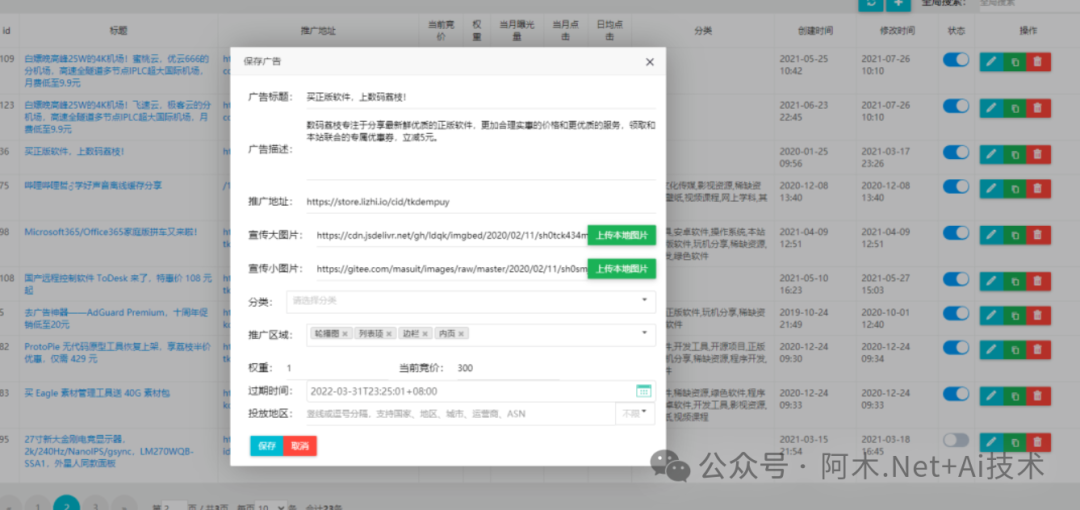Viewport: 1080px width, 510px height.
Task: Edit the Microsoft365 ad row 98
Action: 991,234
